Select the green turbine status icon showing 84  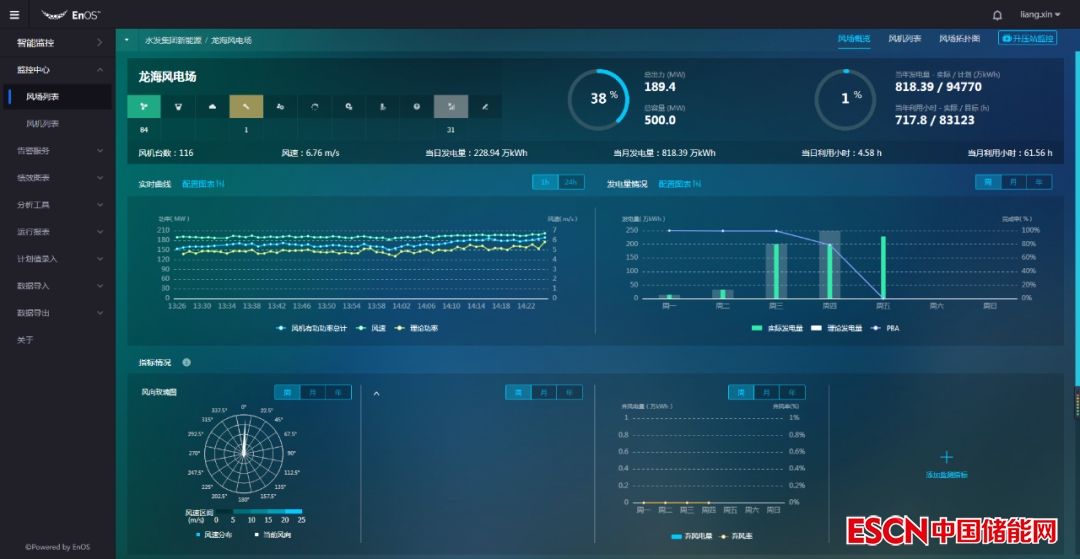(144, 106)
